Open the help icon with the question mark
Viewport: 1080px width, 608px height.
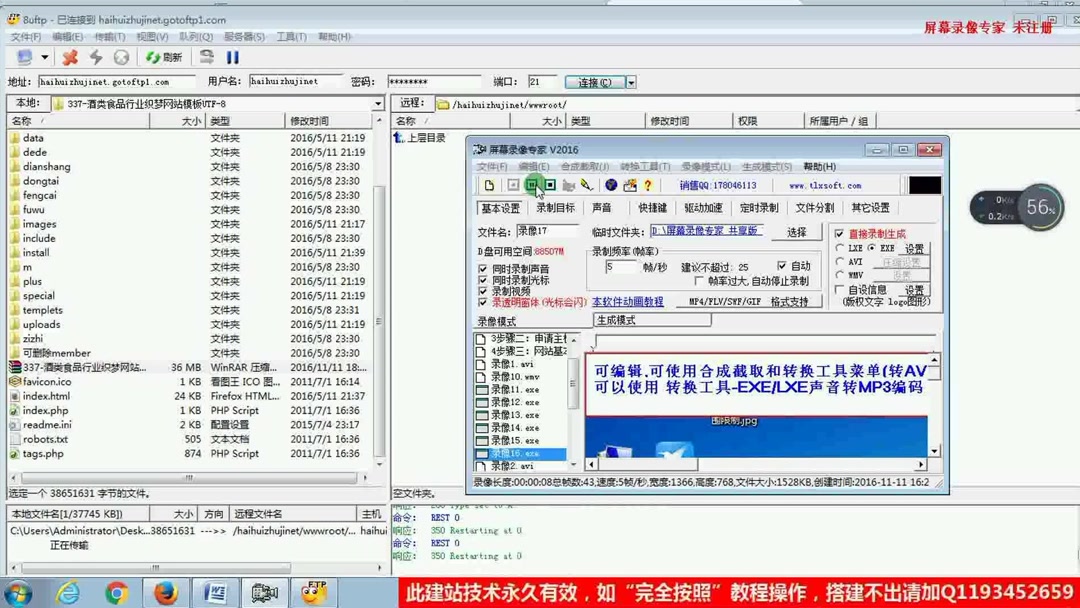point(647,186)
